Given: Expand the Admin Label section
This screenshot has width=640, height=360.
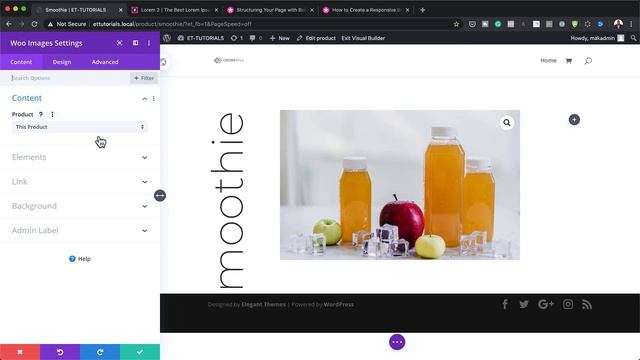Looking at the screenshot, I should [80, 231].
